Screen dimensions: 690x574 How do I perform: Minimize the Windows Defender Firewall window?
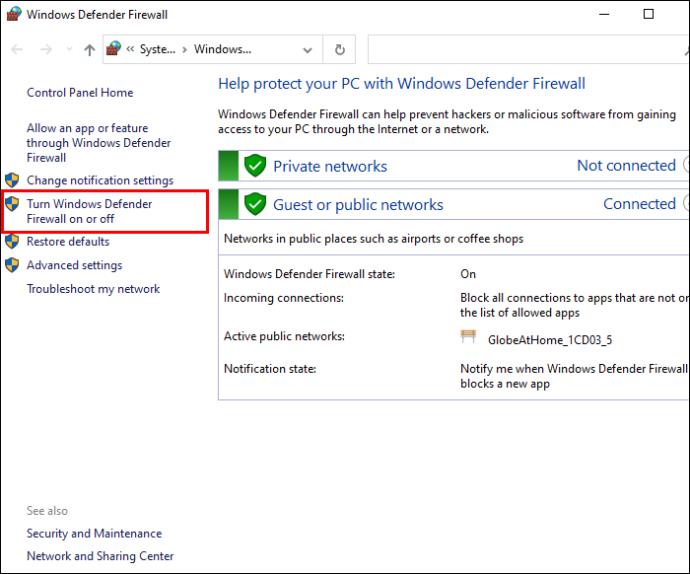[605, 14]
